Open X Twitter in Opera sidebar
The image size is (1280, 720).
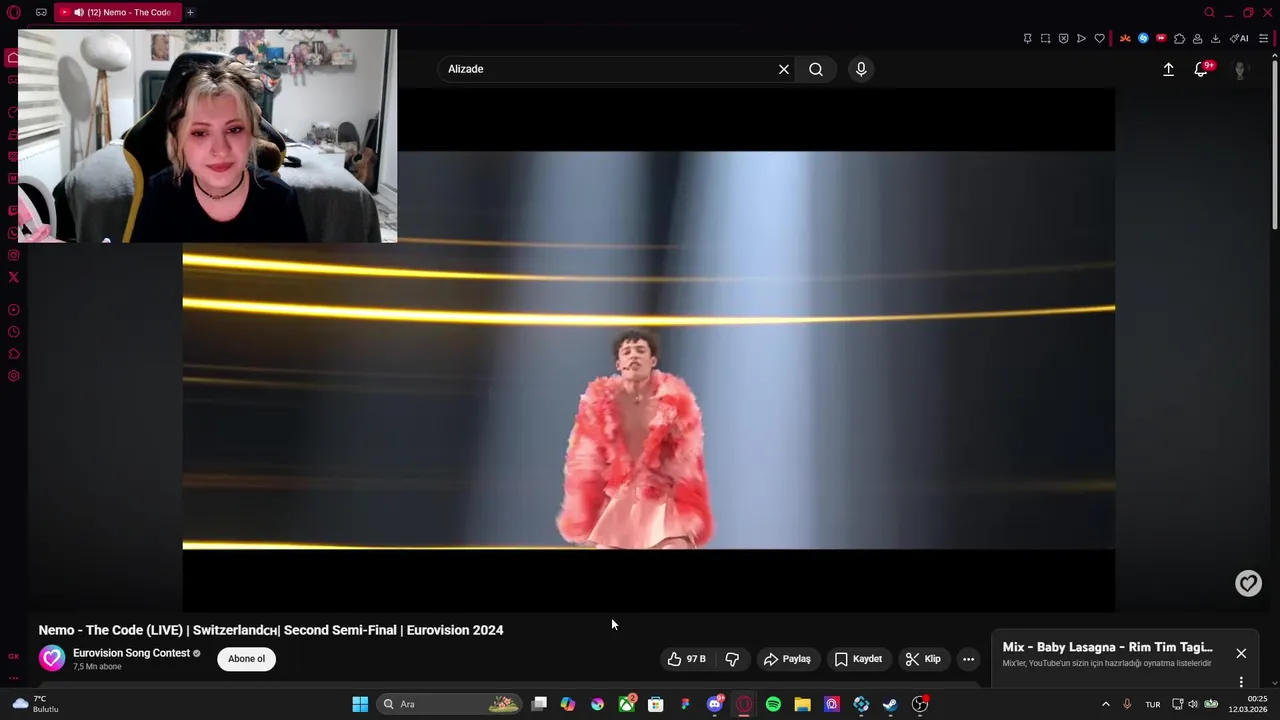(x=13, y=277)
